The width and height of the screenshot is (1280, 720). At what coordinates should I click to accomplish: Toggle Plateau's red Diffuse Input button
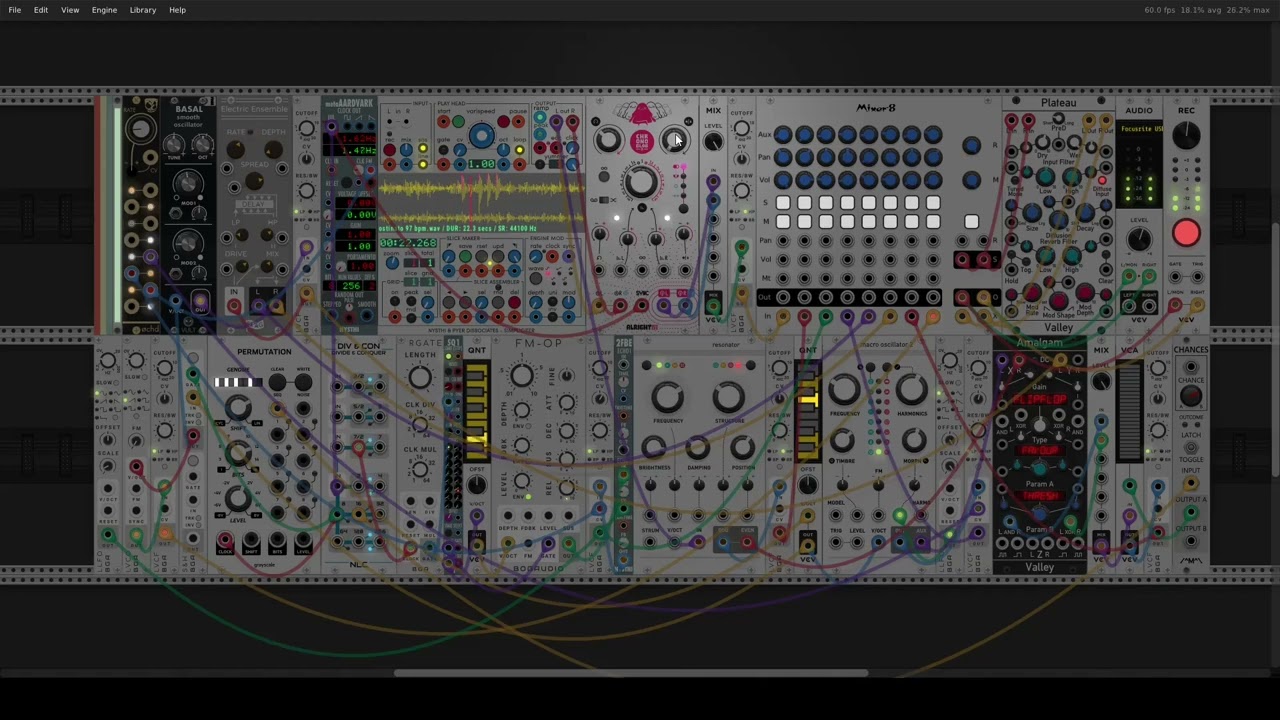coord(1102,182)
